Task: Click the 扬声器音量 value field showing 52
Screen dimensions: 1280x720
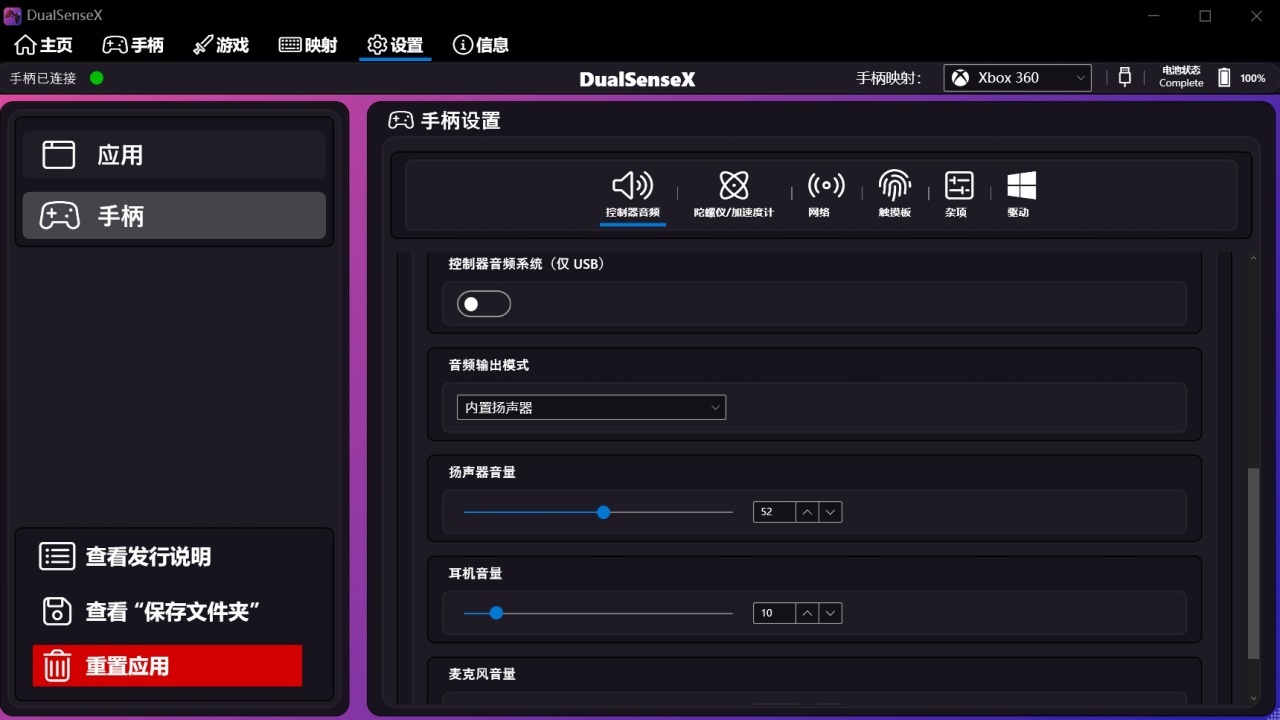Action: [774, 512]
